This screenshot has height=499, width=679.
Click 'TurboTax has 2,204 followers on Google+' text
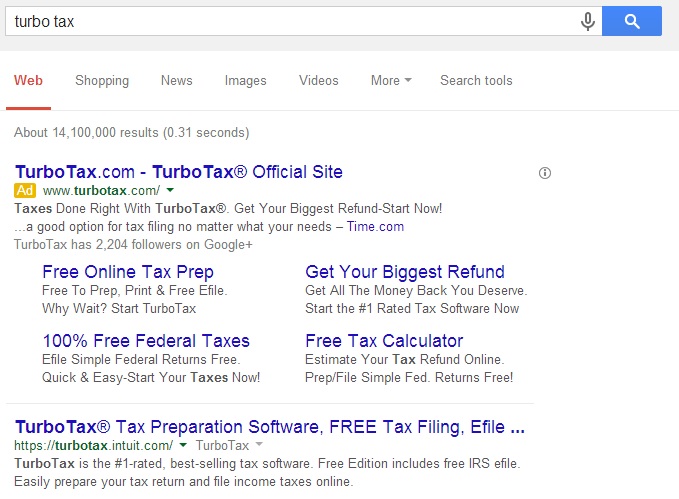(133, 245)
